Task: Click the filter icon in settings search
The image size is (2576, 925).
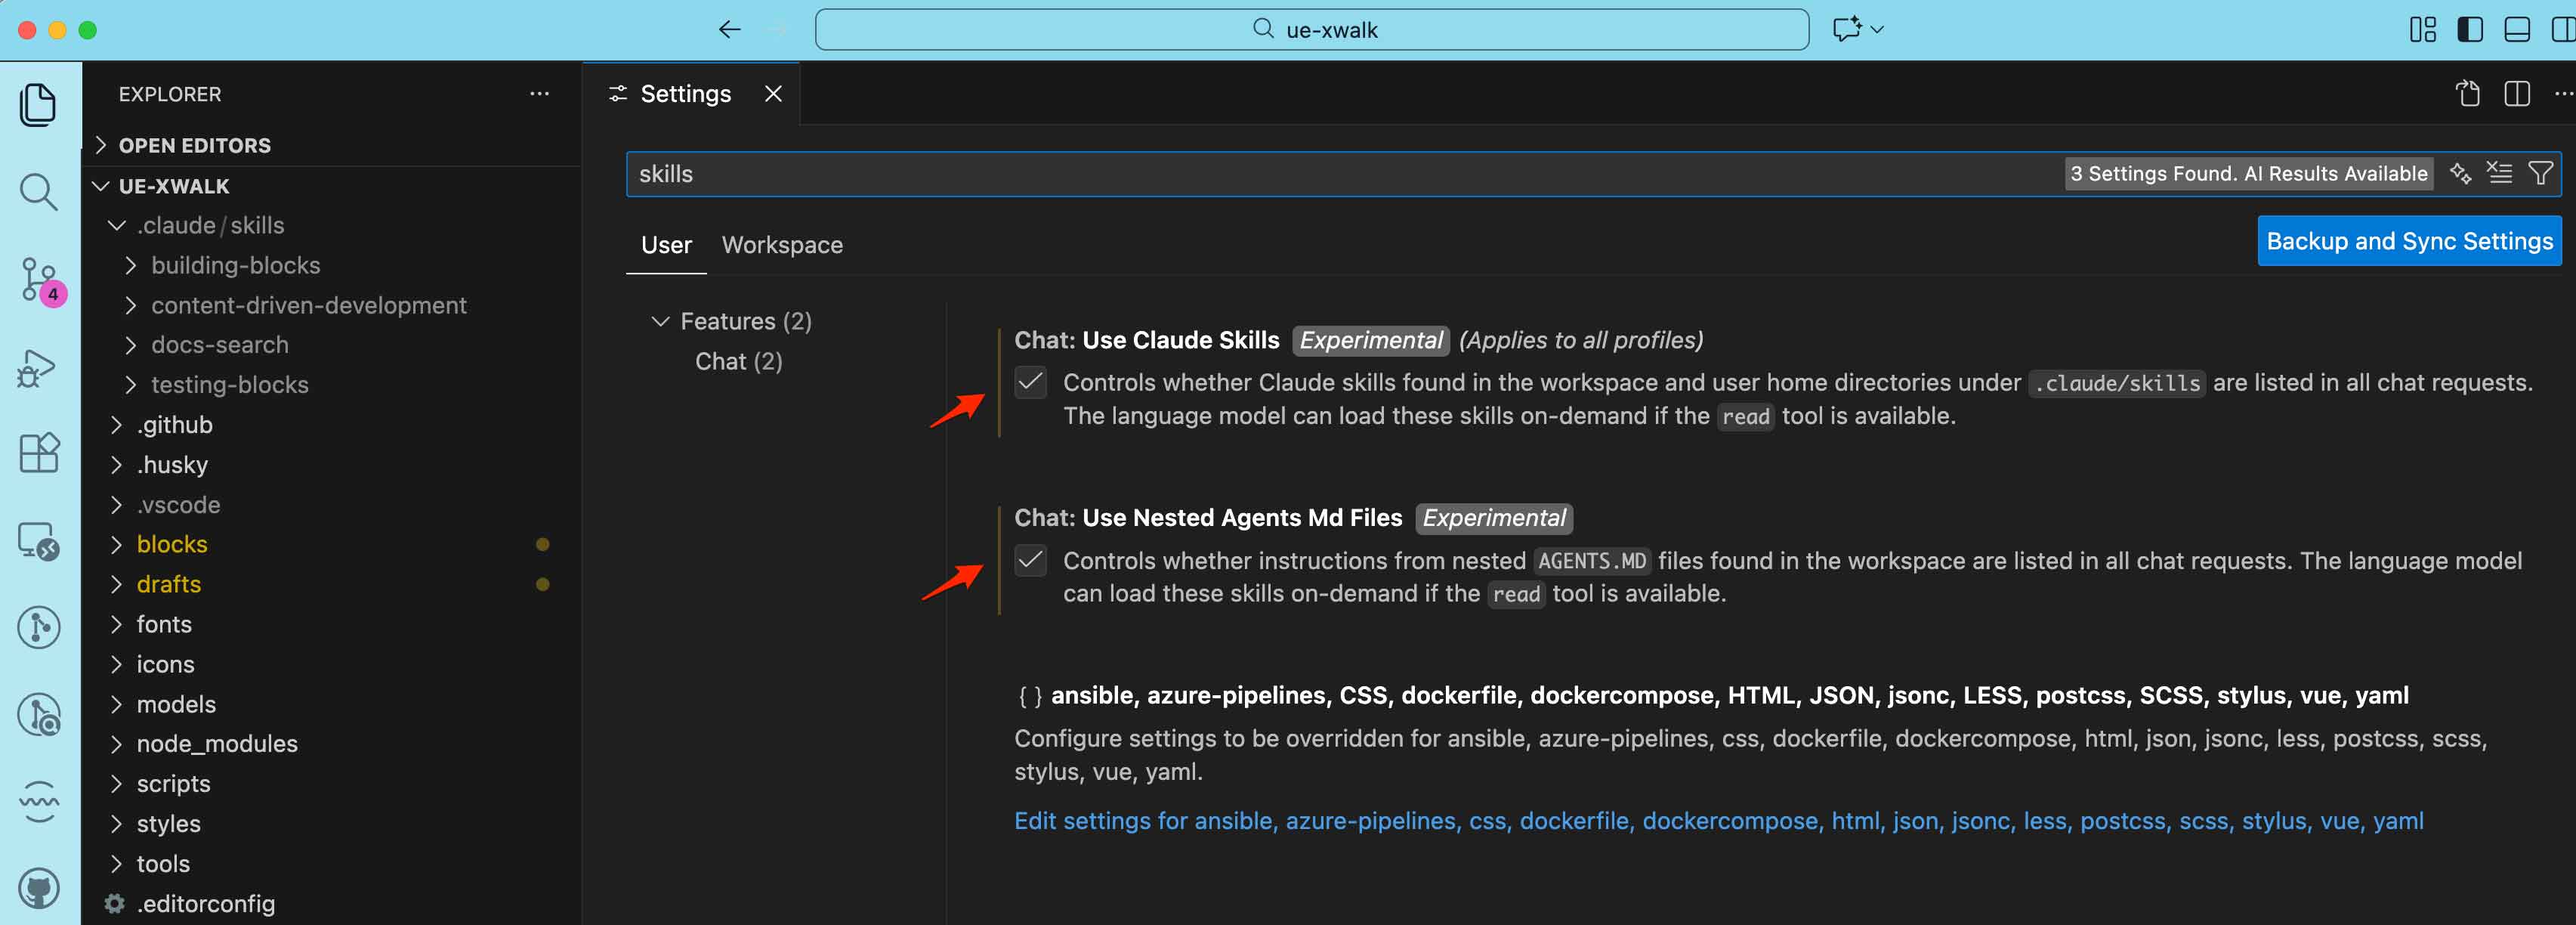Action: coord(2540,173)
